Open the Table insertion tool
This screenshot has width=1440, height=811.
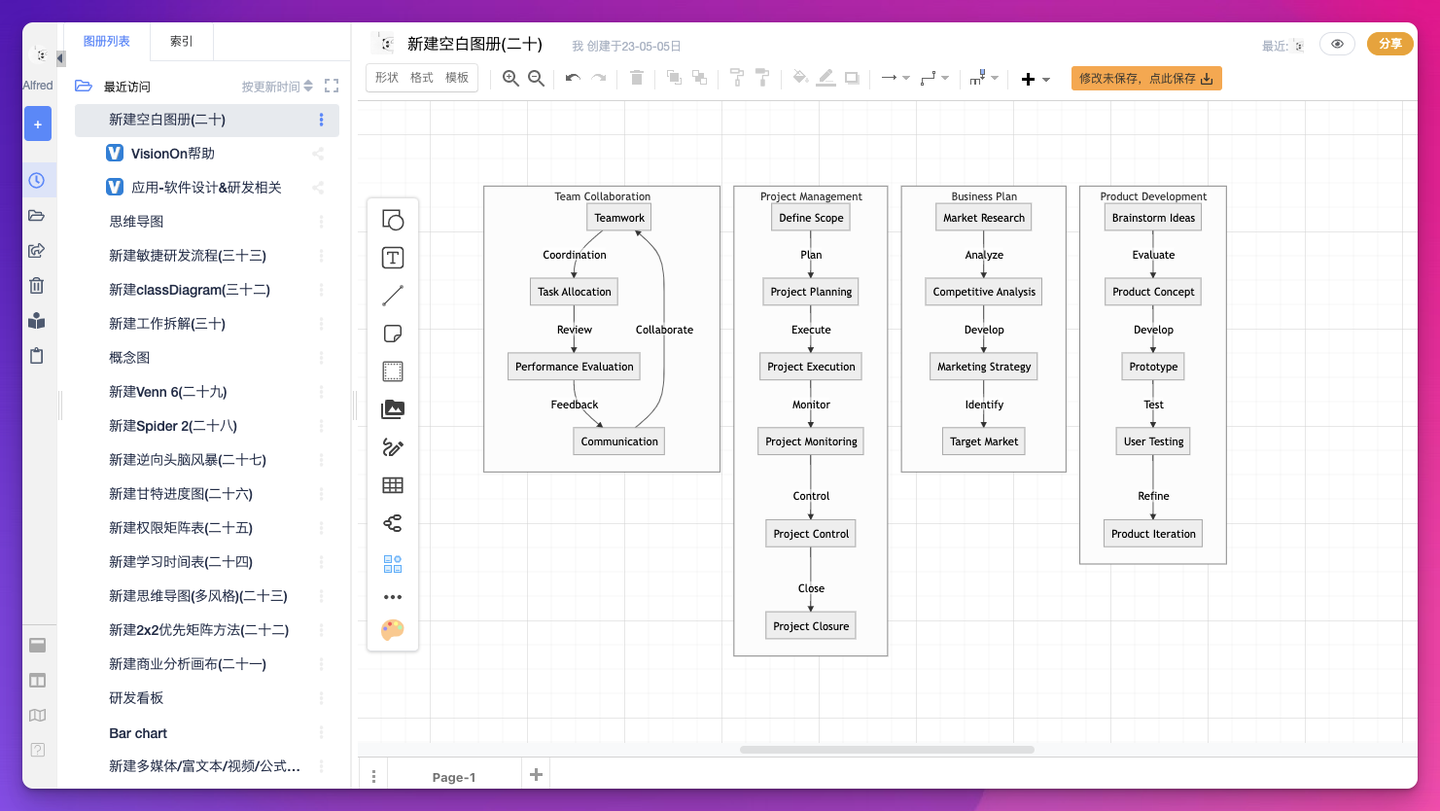pyautogui.click(x=393, y=485)
